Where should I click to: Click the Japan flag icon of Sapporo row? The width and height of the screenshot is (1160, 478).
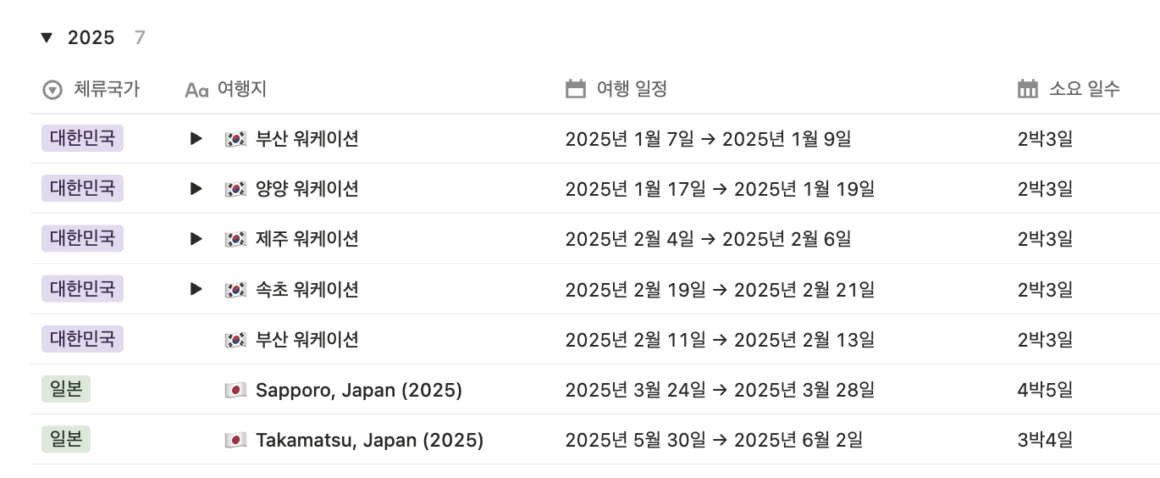(235, 390)
